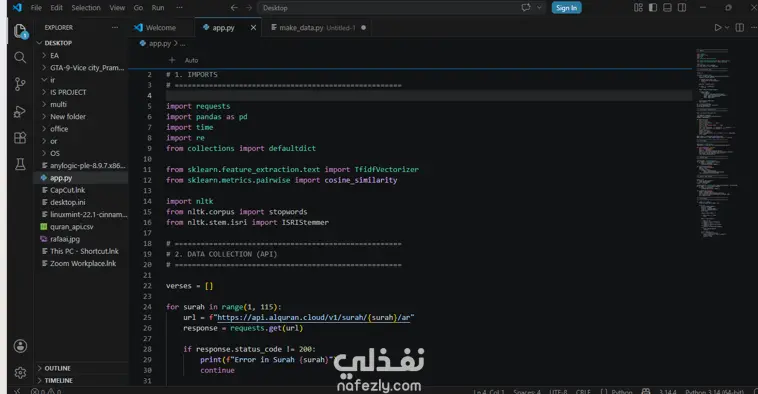
Task: Show more menus with title bar ellipsis
Action: (x=179, y=8)
